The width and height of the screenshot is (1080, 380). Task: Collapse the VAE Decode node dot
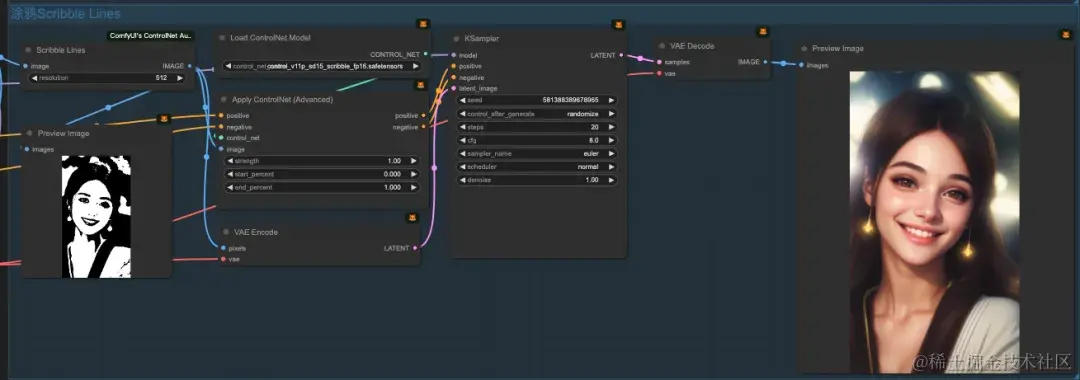[662, 46]
